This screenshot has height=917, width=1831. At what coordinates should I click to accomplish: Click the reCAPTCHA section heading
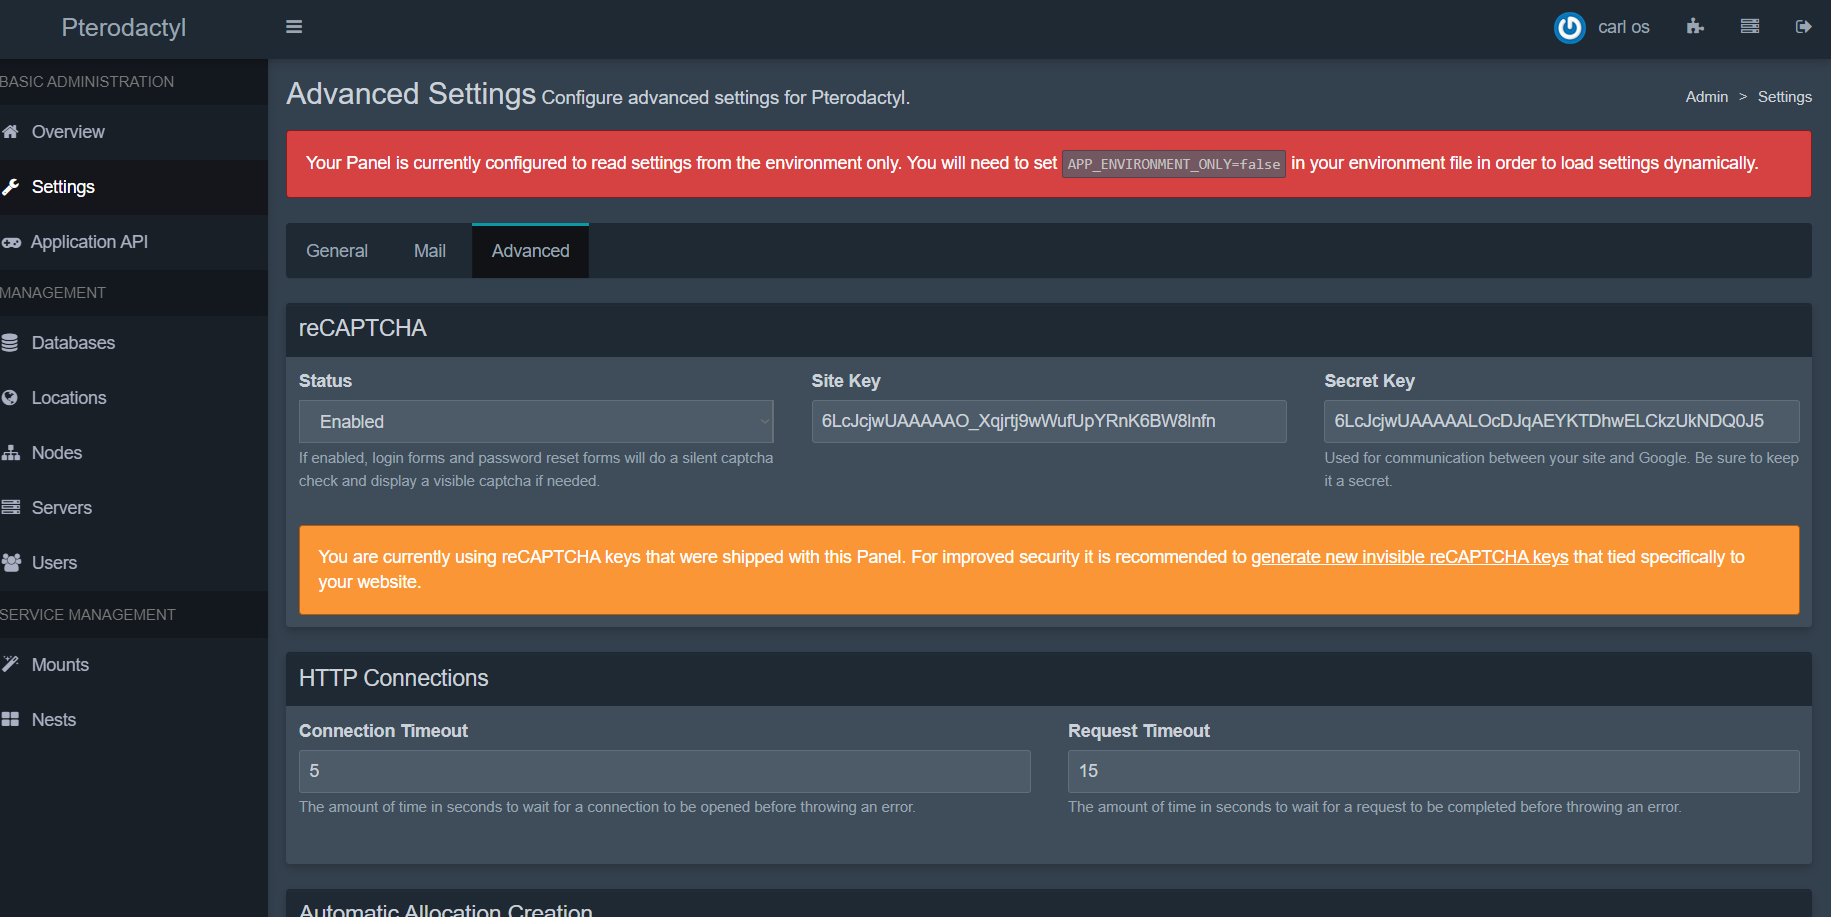(x=363, y=328)
